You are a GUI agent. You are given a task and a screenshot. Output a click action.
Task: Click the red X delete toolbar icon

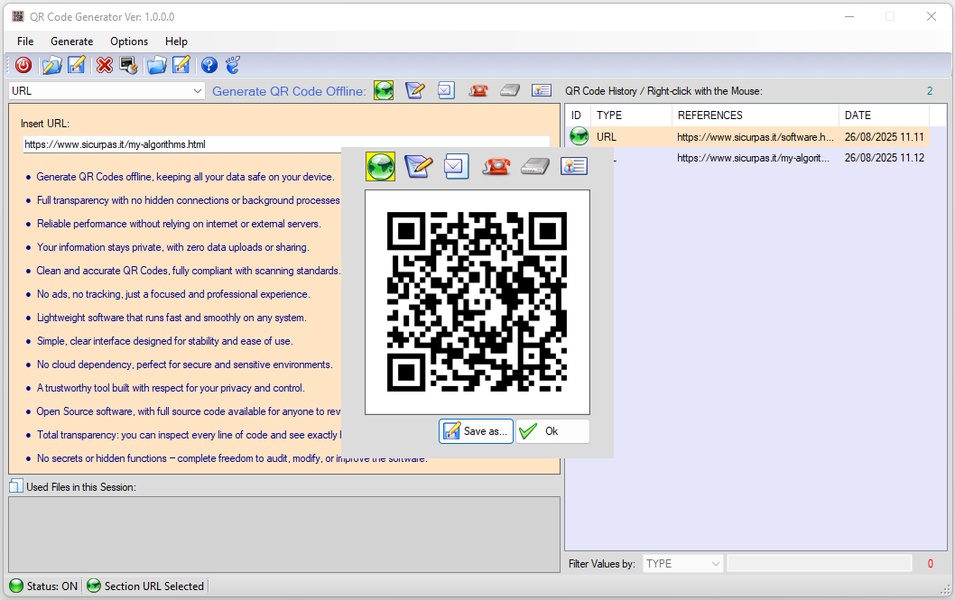(x=104, y=65)
